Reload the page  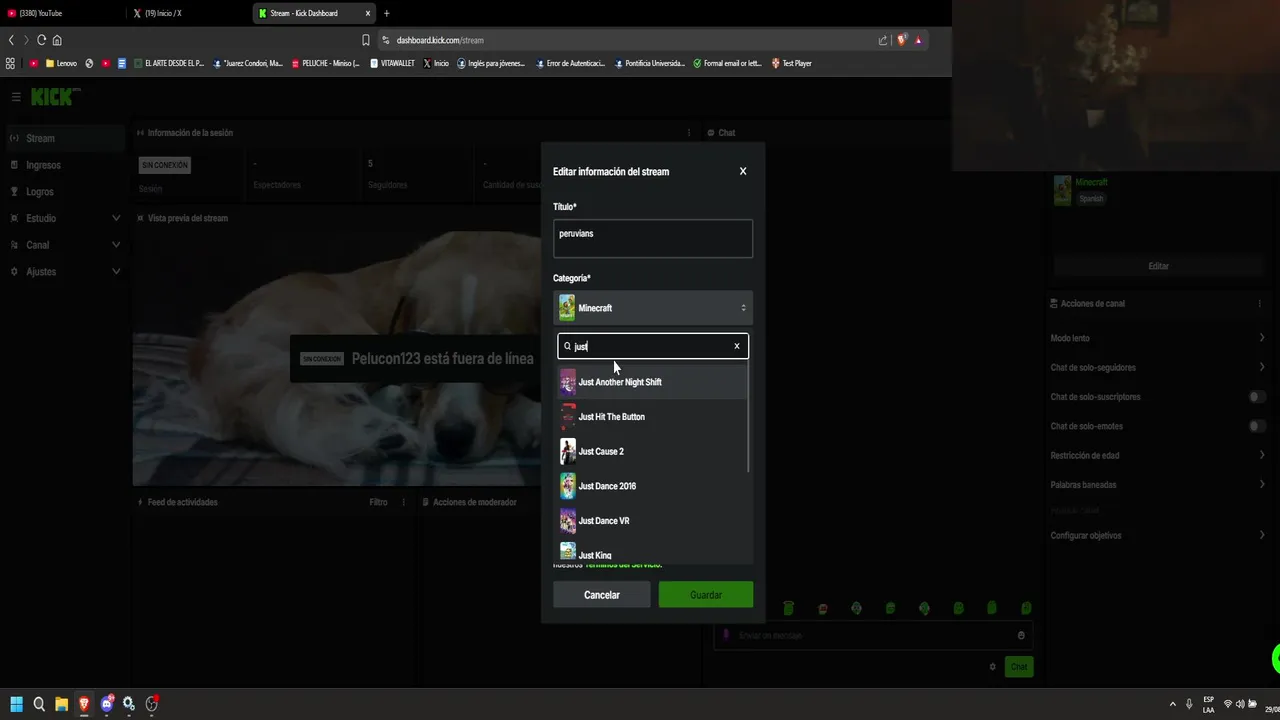point(41,40)
